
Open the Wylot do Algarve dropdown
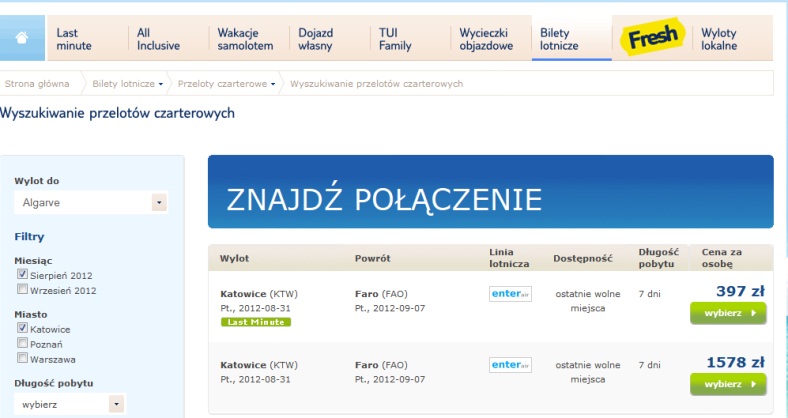(91, 202)
